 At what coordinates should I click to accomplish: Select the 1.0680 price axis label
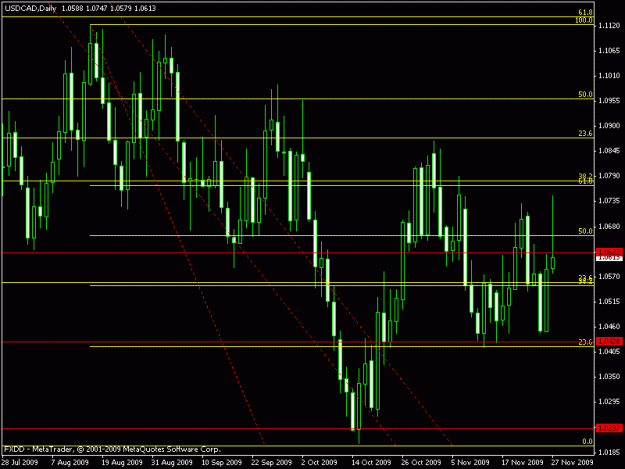[x=609, y=226]
